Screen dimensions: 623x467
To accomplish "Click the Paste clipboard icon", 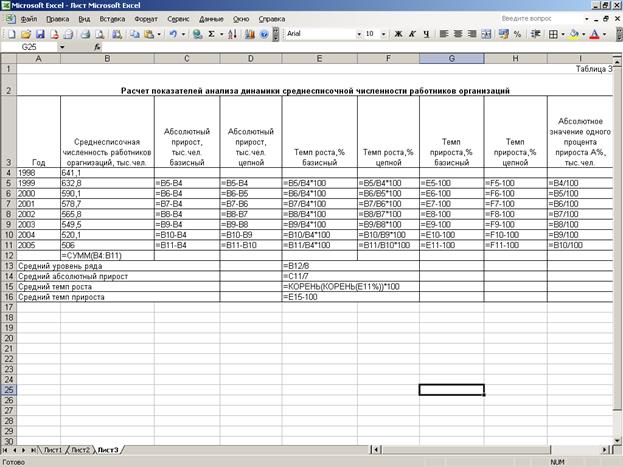I will pos(149,34).
